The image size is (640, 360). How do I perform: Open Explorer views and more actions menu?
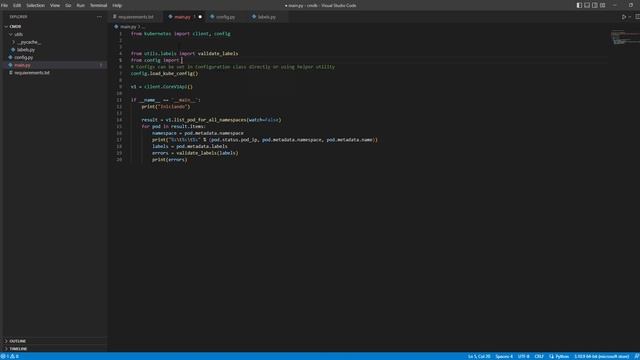(99, 17)
